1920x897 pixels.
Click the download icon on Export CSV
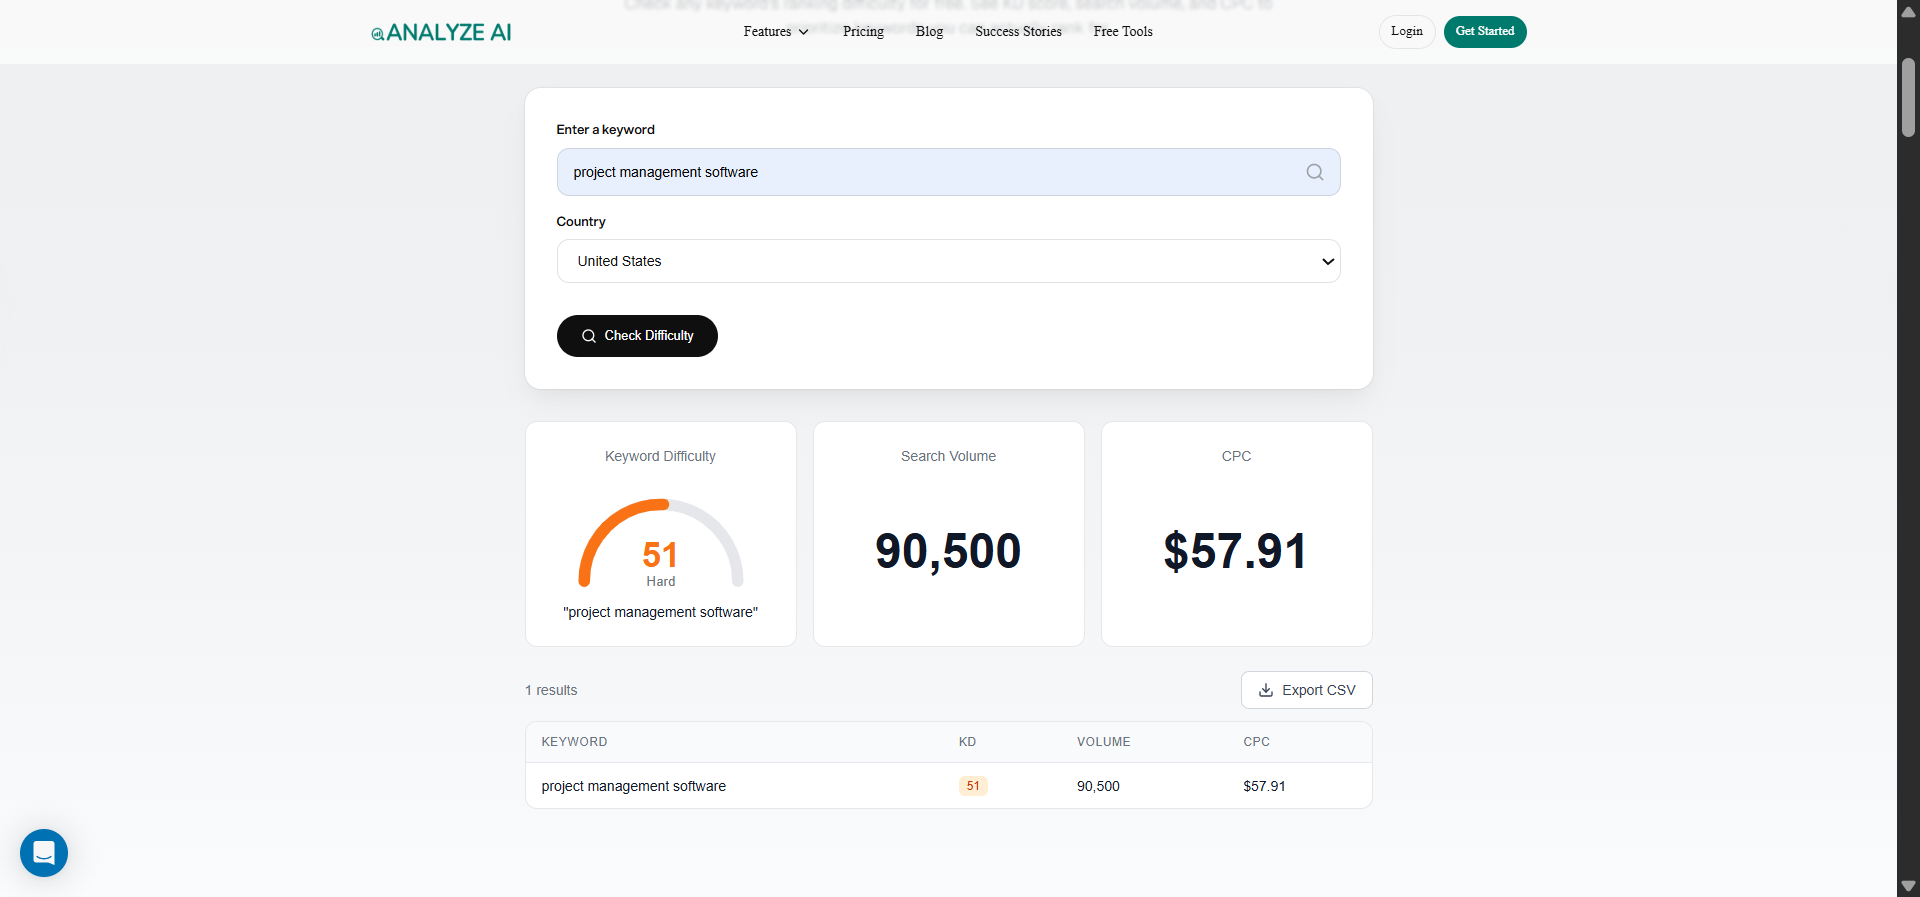click(1266, 690)
